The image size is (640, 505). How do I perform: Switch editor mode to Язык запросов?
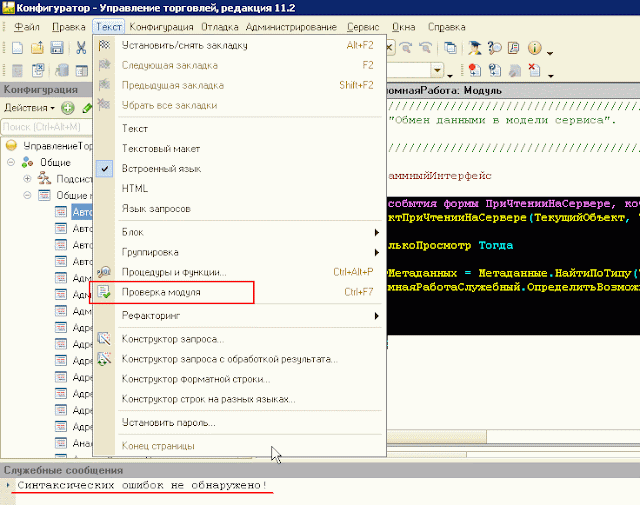click(x=156, y=209)
